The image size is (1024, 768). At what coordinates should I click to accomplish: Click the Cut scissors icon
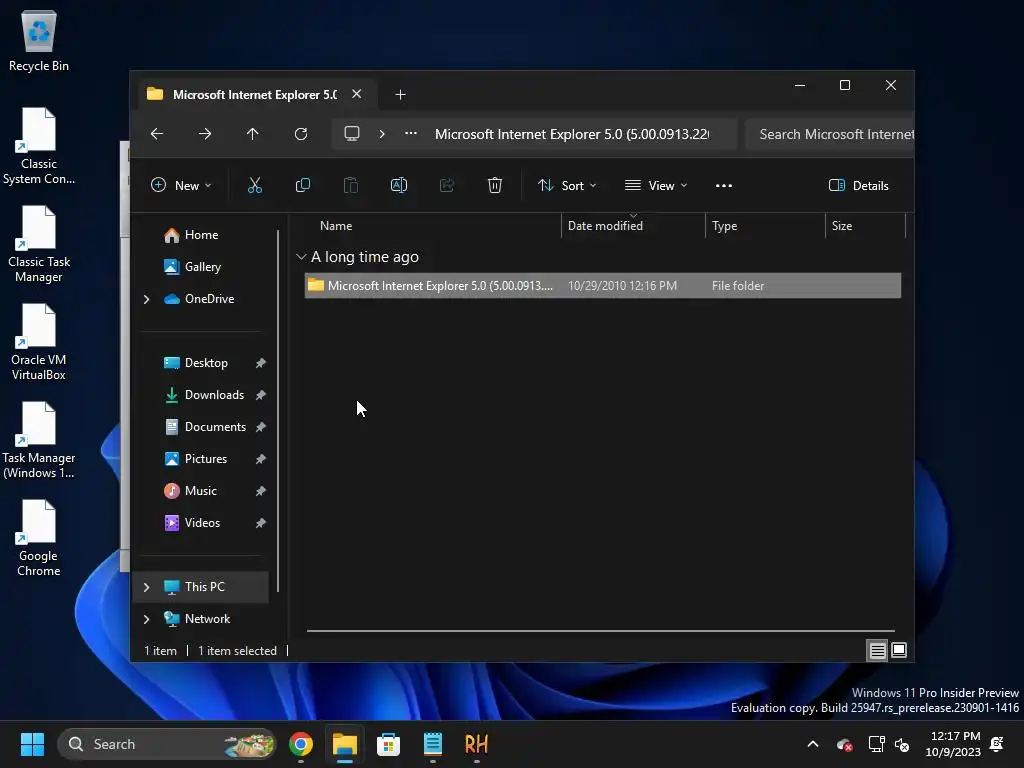255,185
